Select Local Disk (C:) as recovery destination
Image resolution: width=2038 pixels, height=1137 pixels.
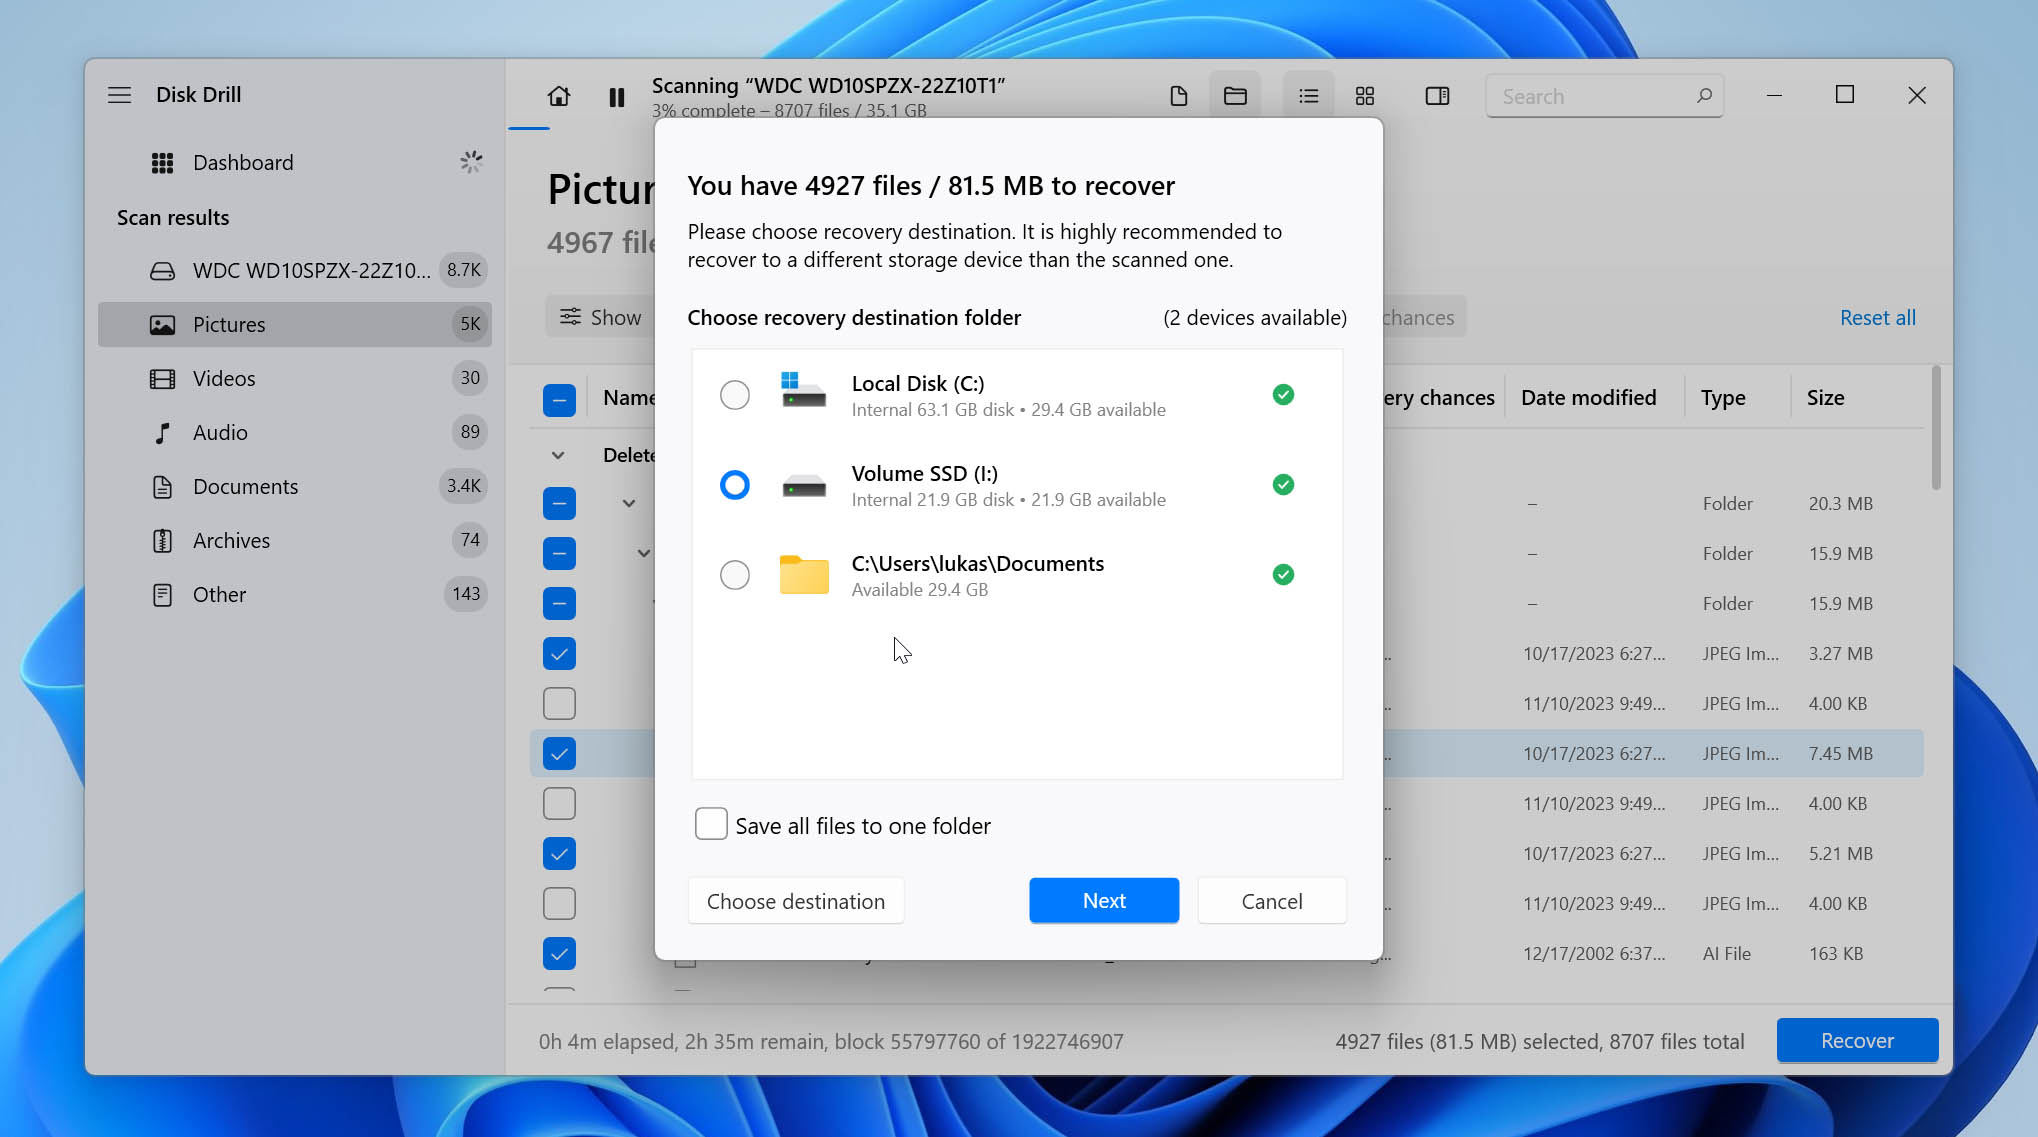point(733,395)
